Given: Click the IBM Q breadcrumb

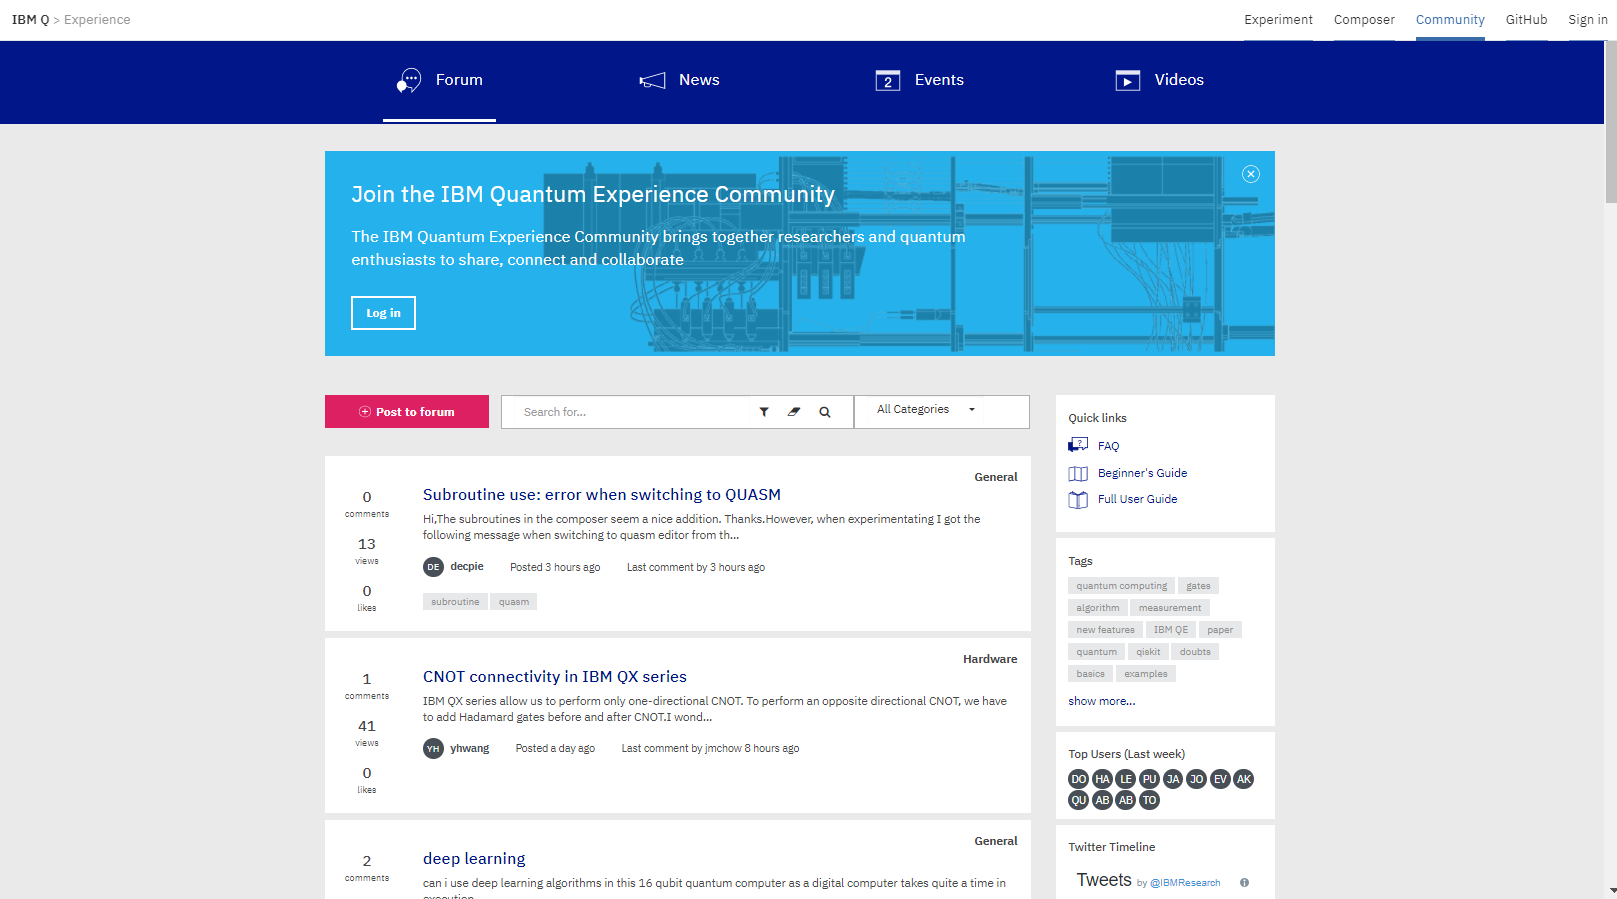Looking at the screenshot, I should click(30, 20).
